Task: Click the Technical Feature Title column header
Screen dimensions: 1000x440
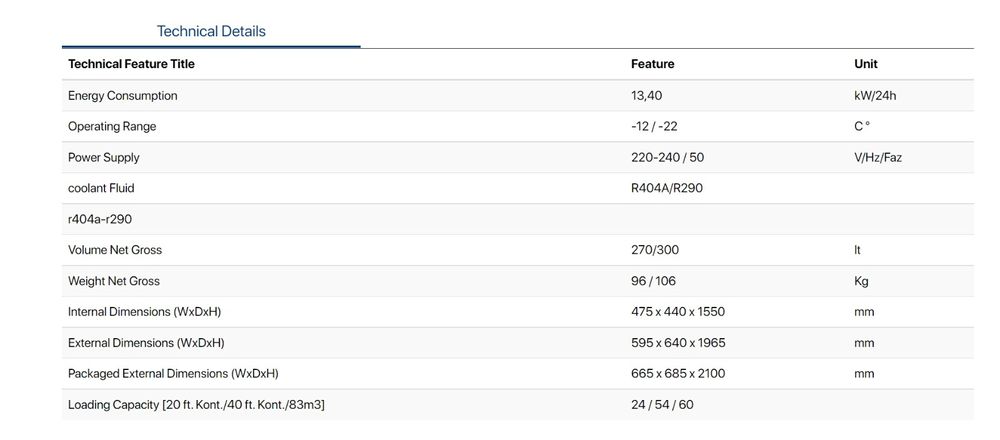Action: pos(131,64)
